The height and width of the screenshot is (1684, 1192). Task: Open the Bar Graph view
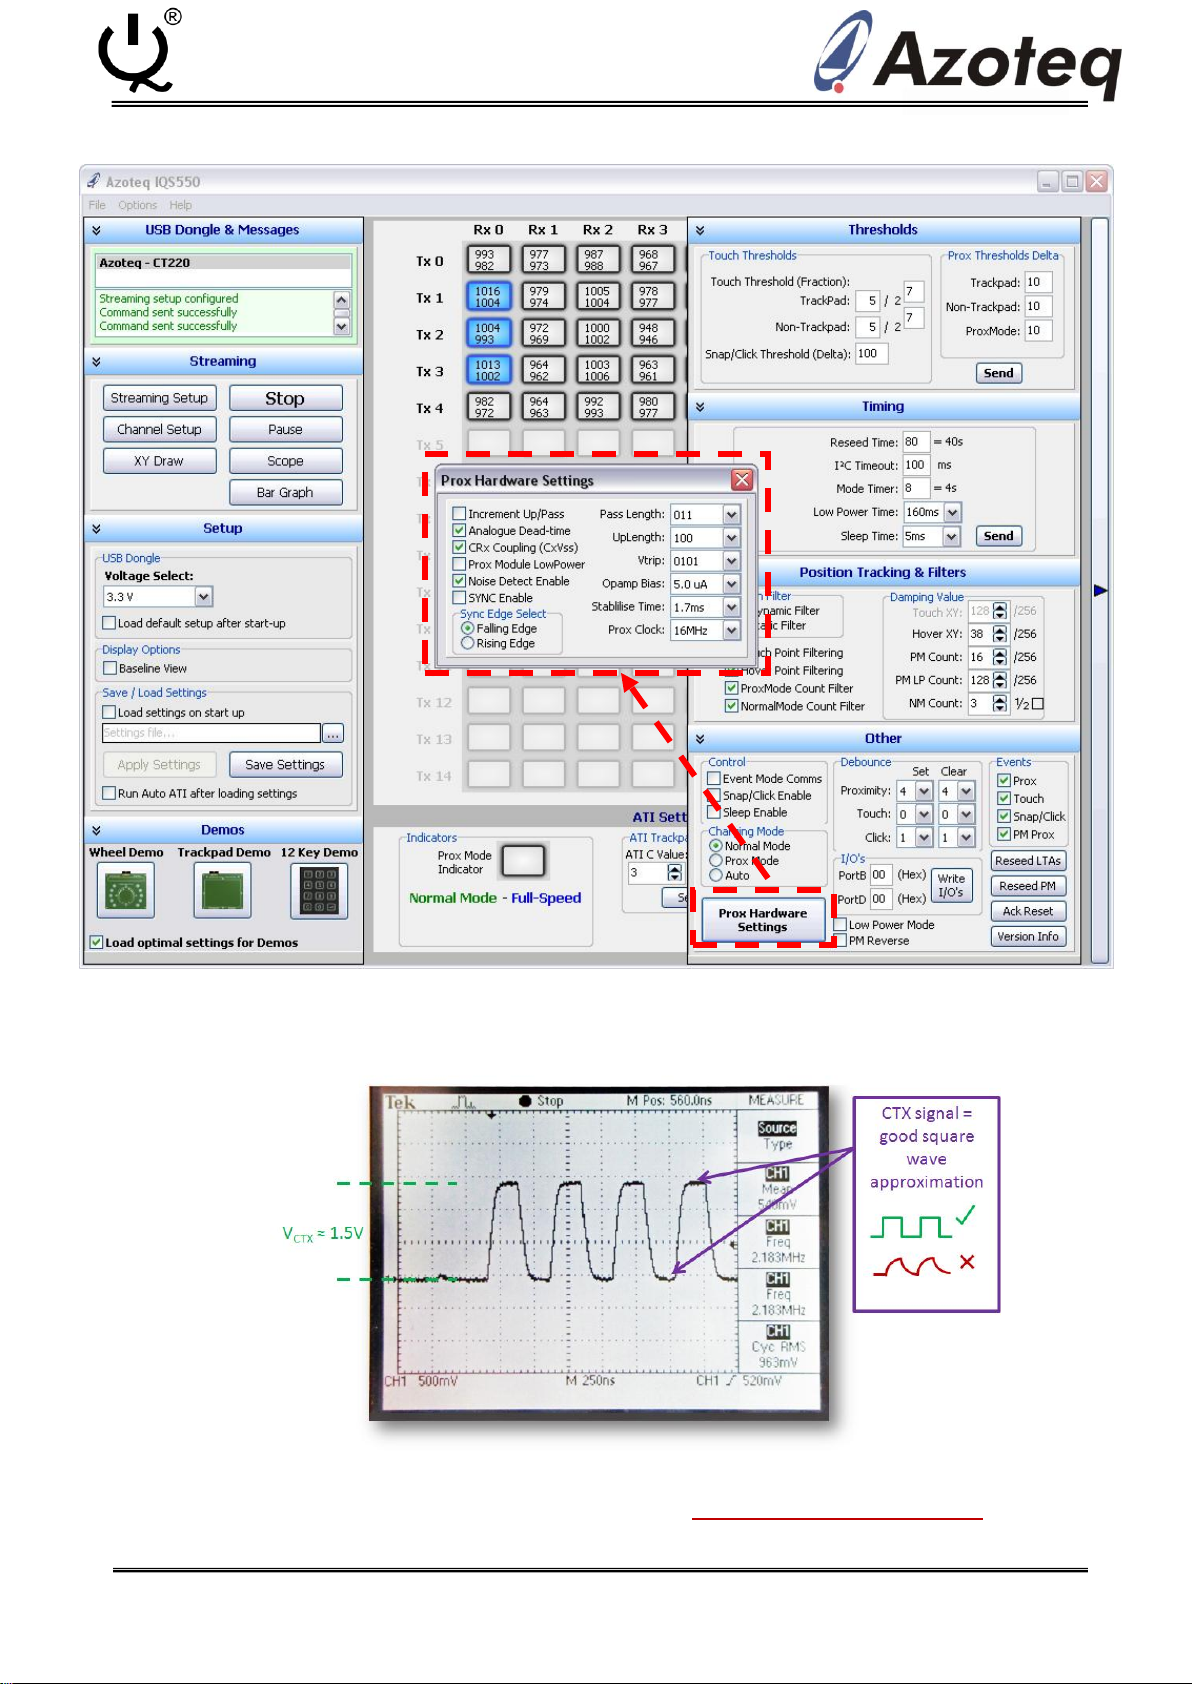[x=285, y=493]
